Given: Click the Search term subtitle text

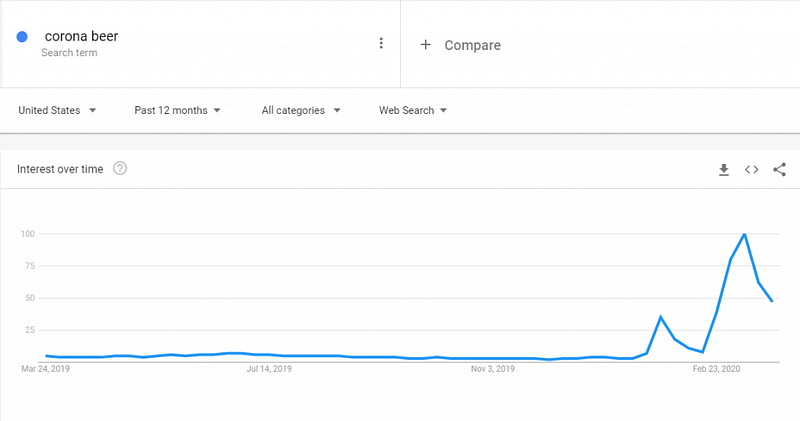Looking at the screenshot, I should [x=70, y=53].
